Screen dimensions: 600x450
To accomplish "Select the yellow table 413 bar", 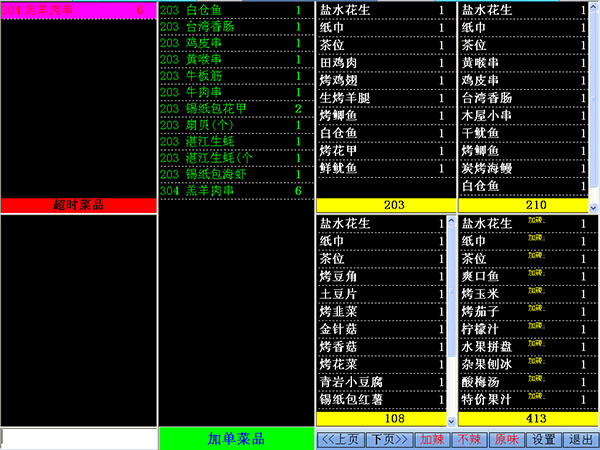I will [523, 417].
